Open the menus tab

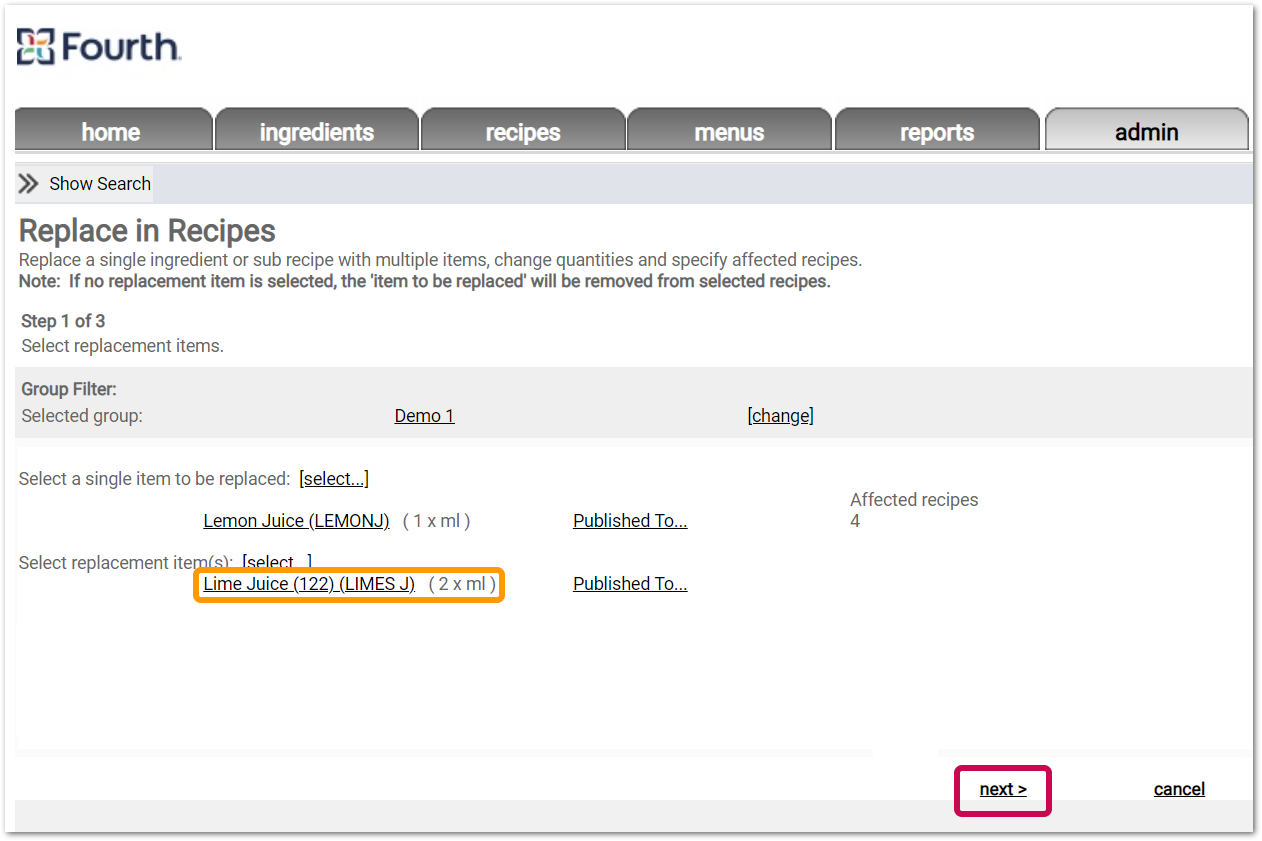[x=729, y=132]
